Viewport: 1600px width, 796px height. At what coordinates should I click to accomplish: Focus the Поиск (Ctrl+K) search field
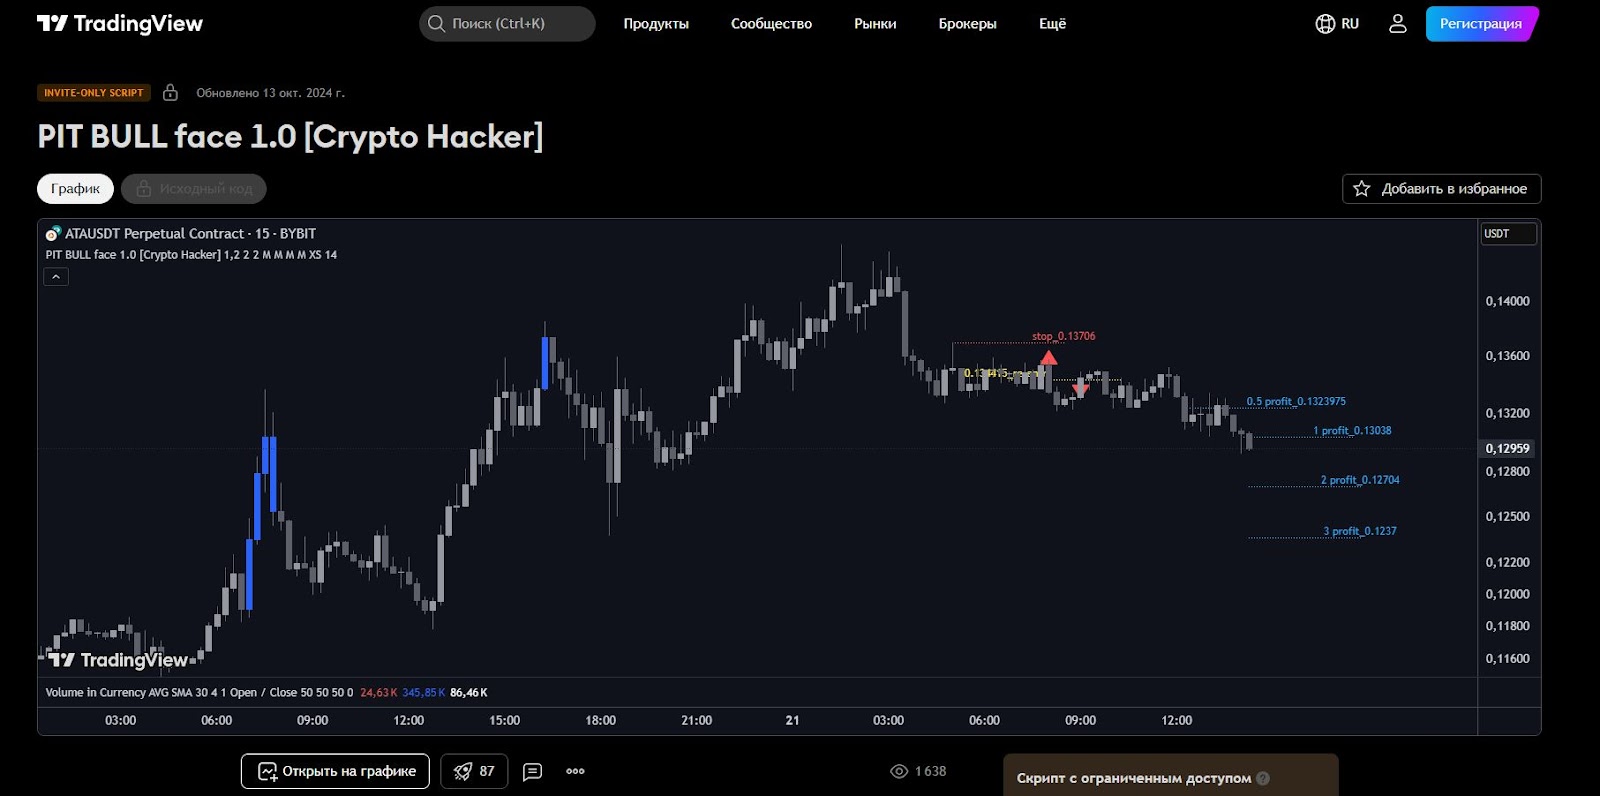click(507, 24)
